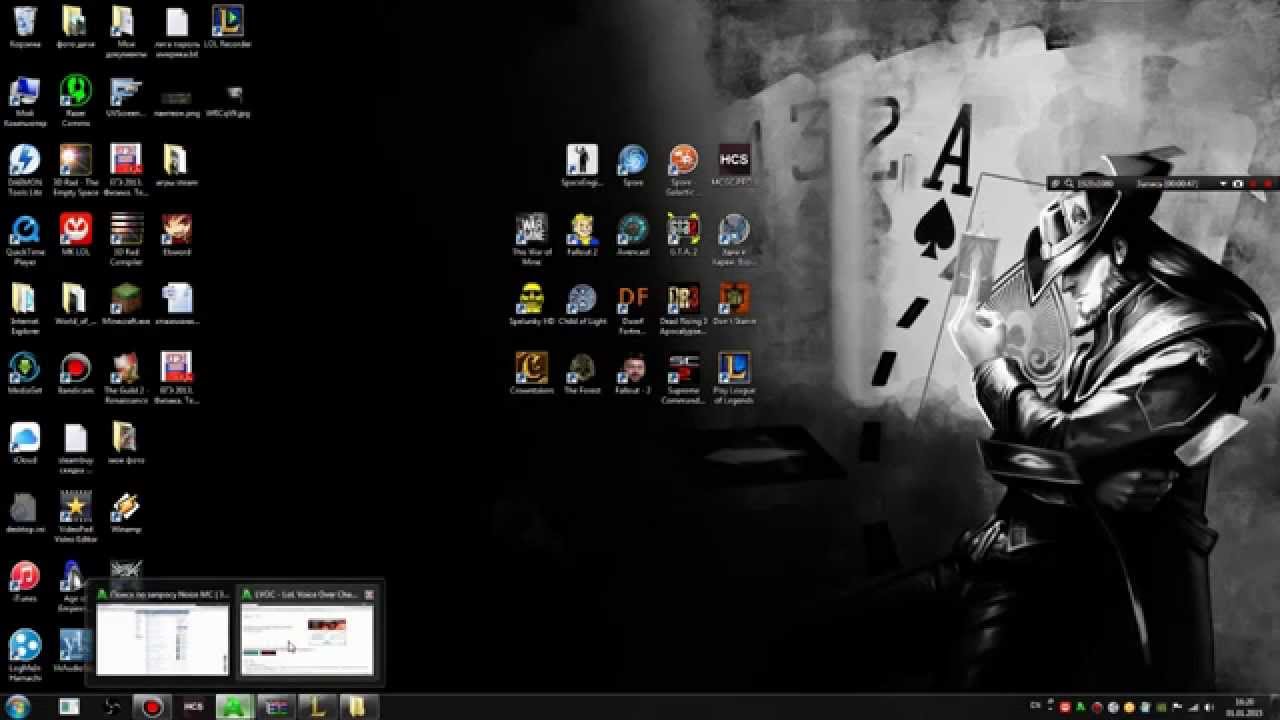Switch to the LVOC window preview thumbnail
Viewport: 1280px width, 720px height.
click(x=307, y=640)
